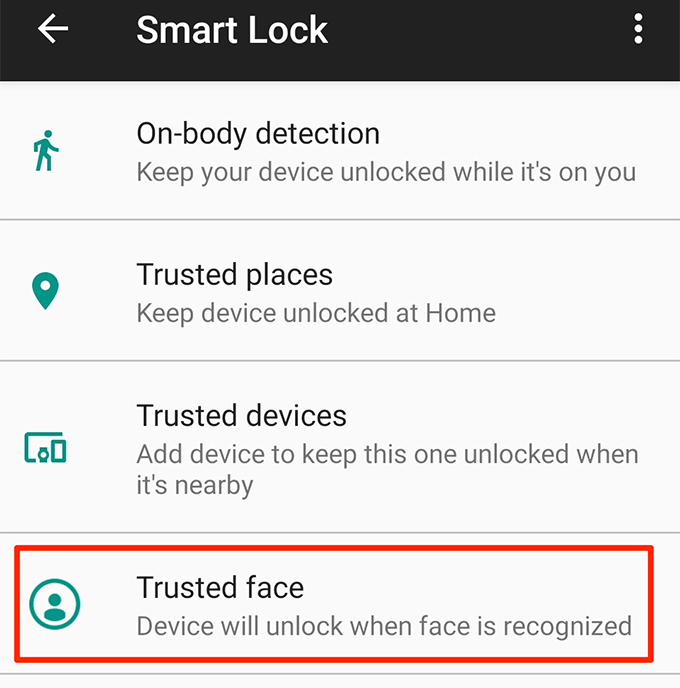Click the trusted devices icon
The width and height of the screenshot is (680, 688).
click(45, 448)
